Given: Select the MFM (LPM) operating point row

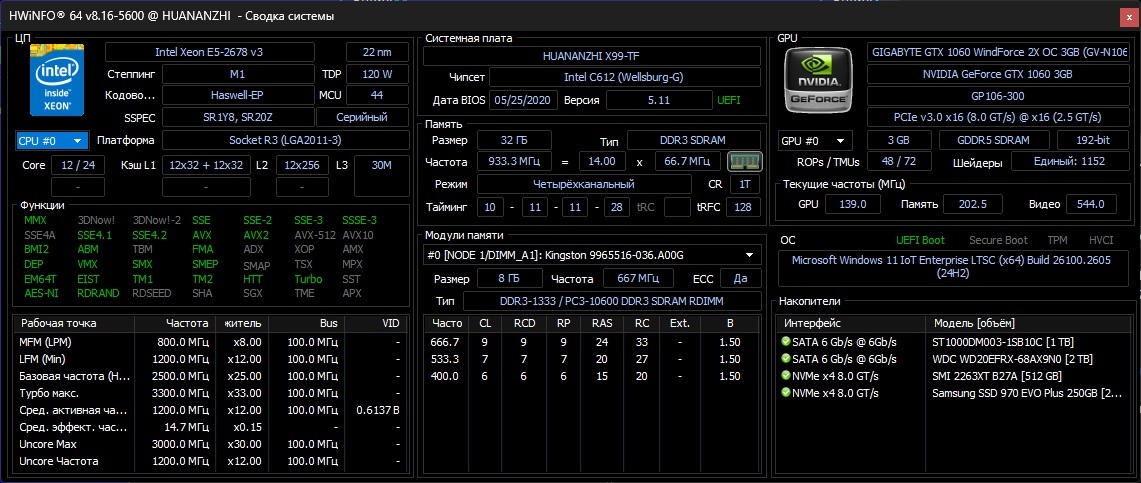Looking at the screenshot, I should [211, 342].
